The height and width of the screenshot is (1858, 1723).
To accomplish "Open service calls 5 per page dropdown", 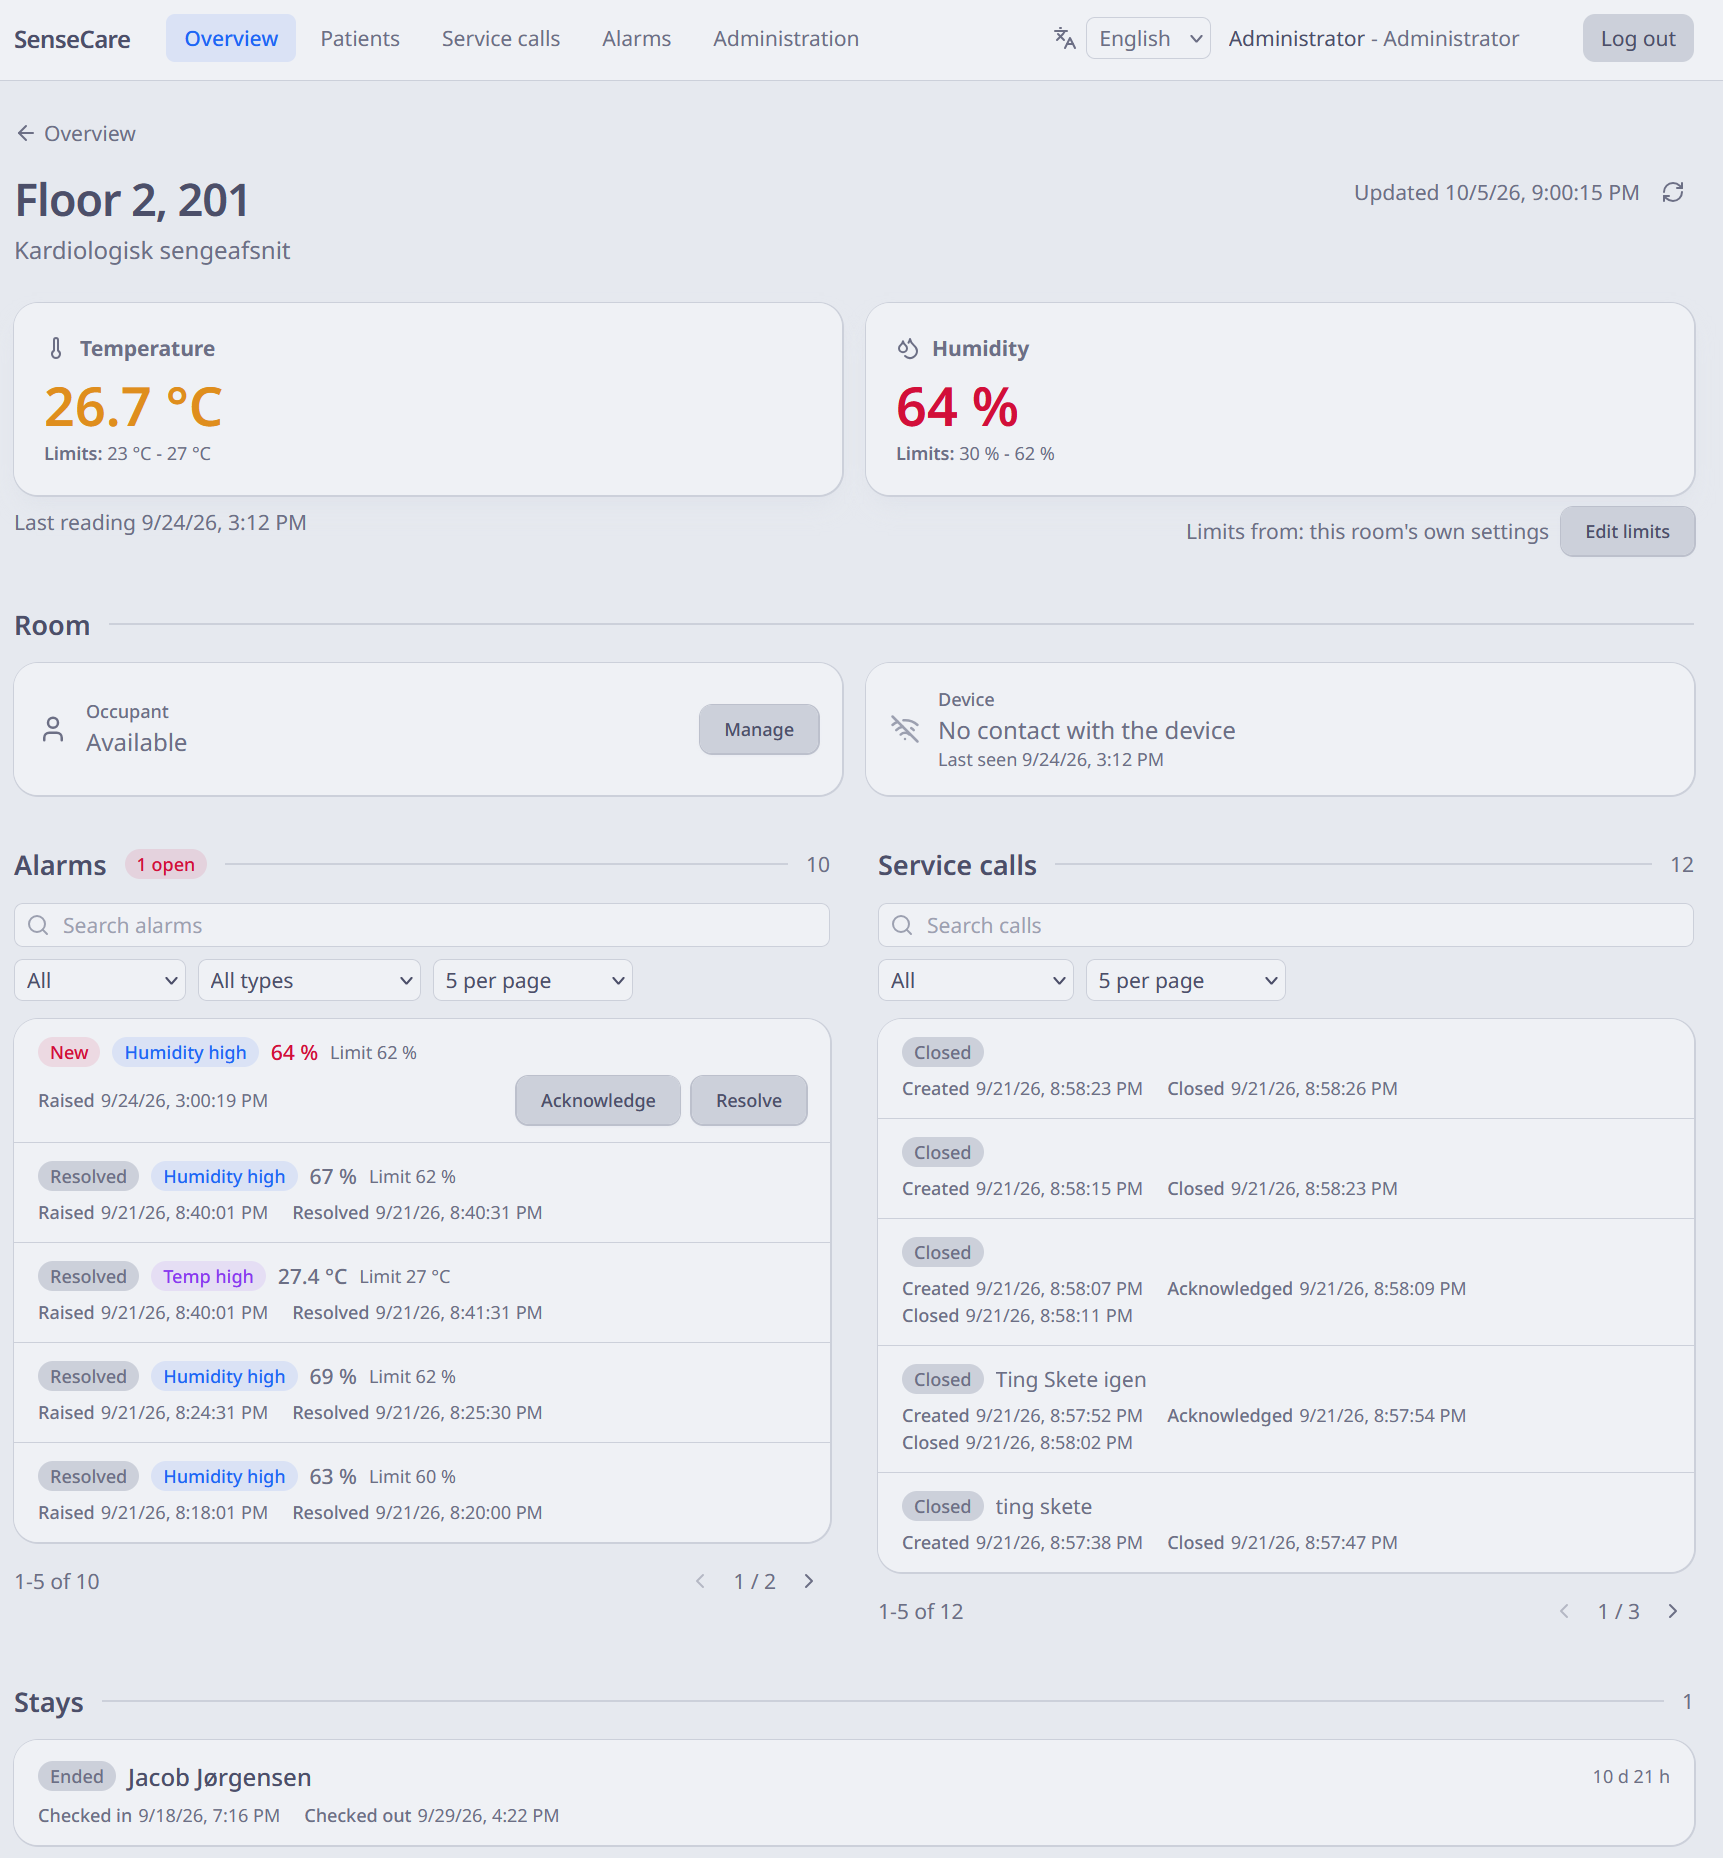I will coord(1186,980).
